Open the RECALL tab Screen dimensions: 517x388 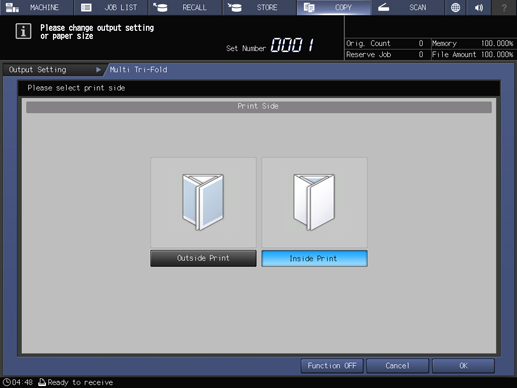pyautogui.click(x=185, y=7)
